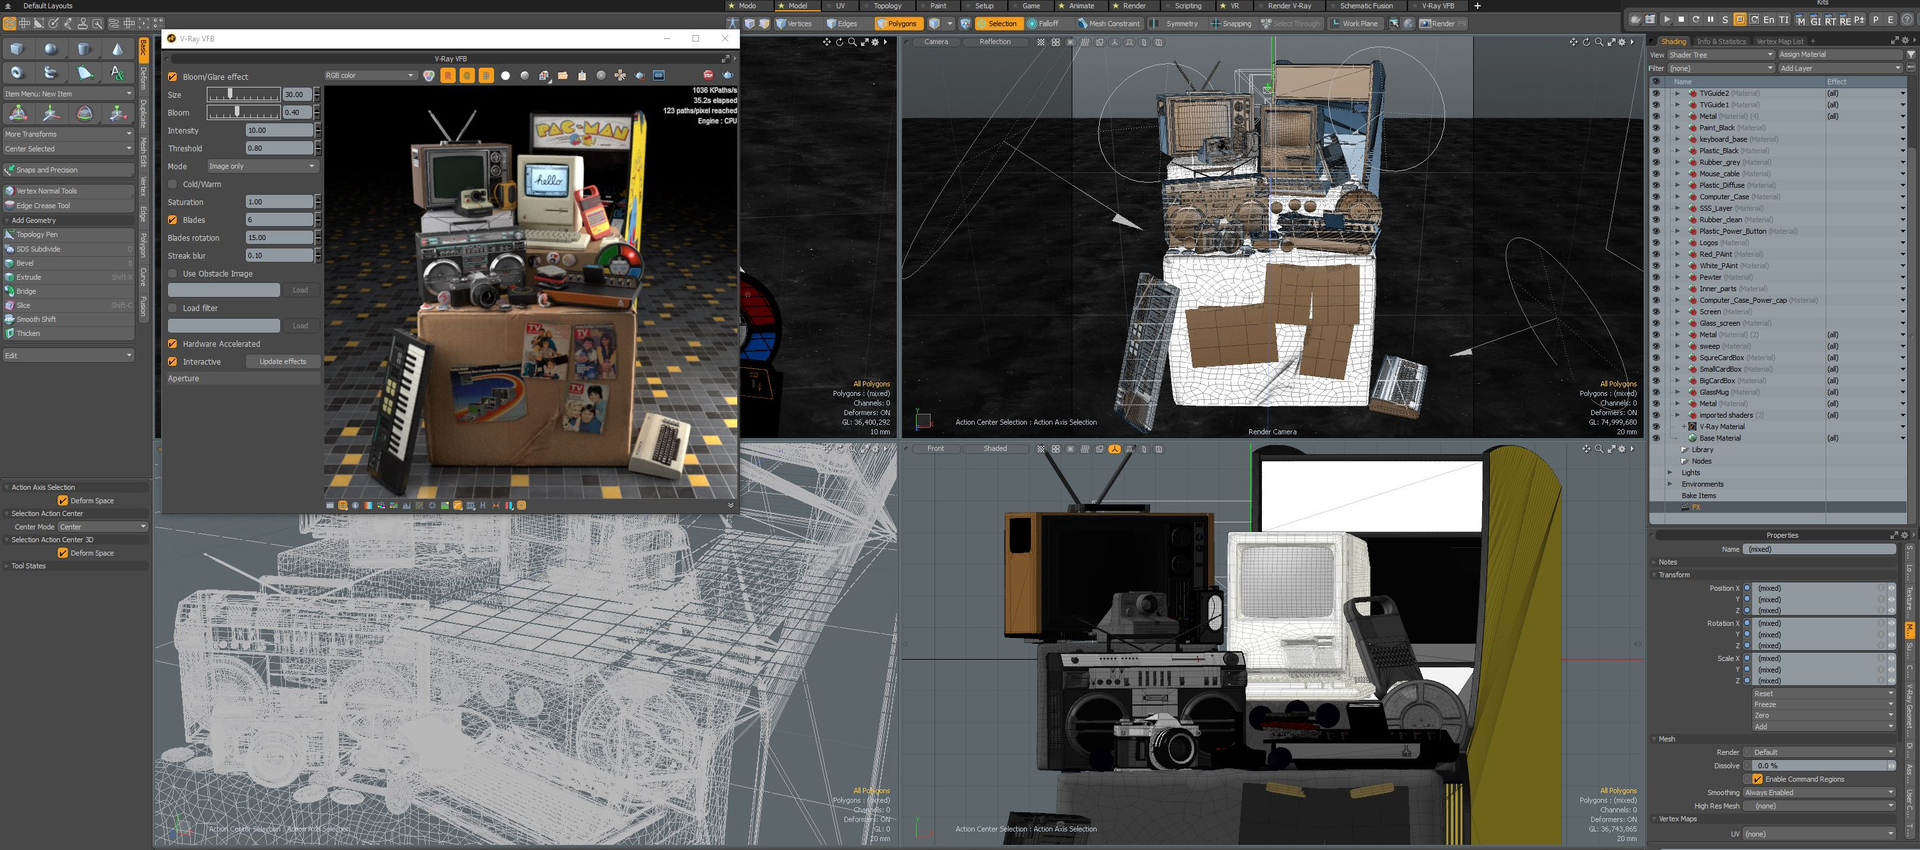Open the Add Layer dropdown

click(1840, 68)
